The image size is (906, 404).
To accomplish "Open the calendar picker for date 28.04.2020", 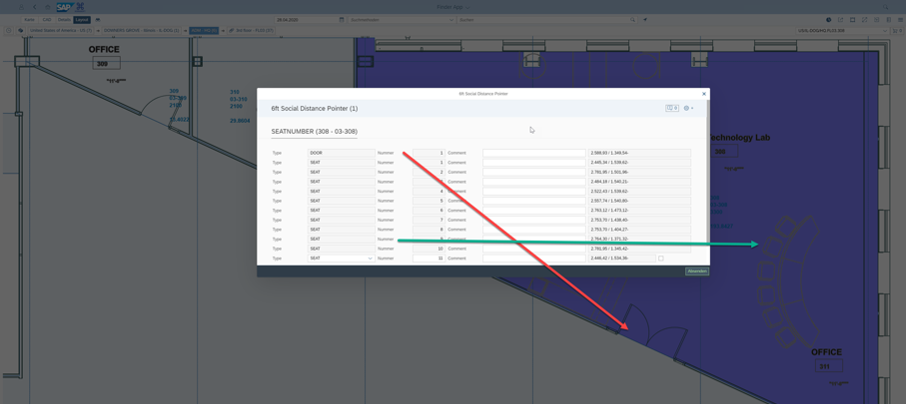I will [x=341, y=20].
